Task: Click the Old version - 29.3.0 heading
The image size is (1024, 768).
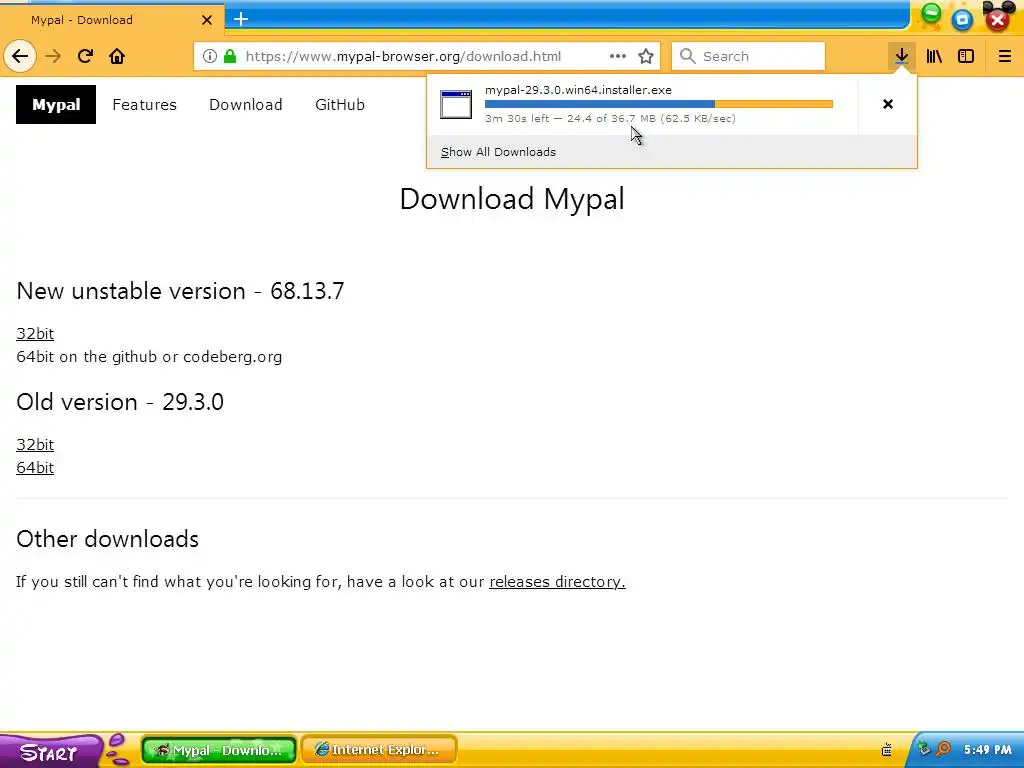Action: (120, 402)
